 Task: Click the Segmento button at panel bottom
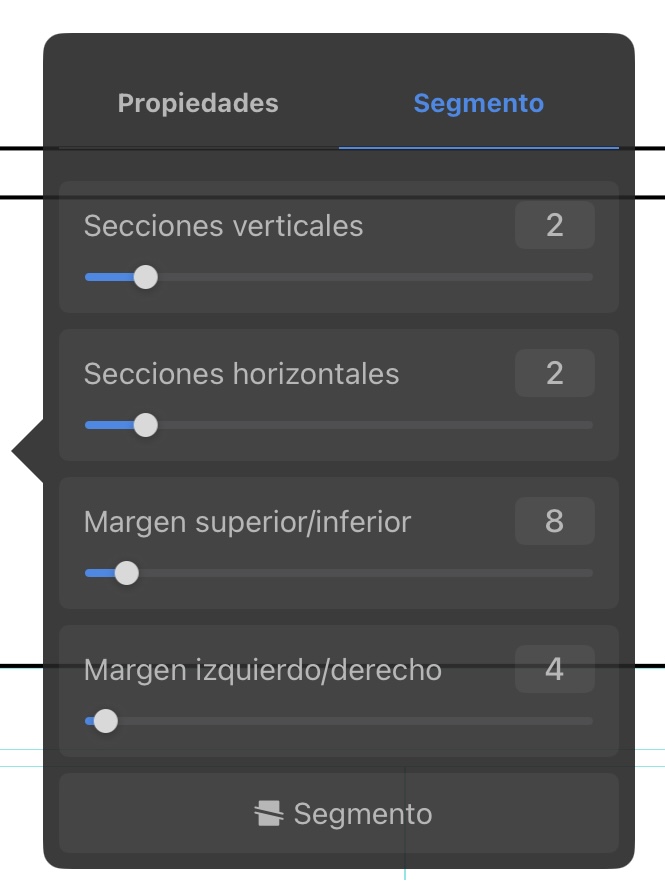coord(339,813)
